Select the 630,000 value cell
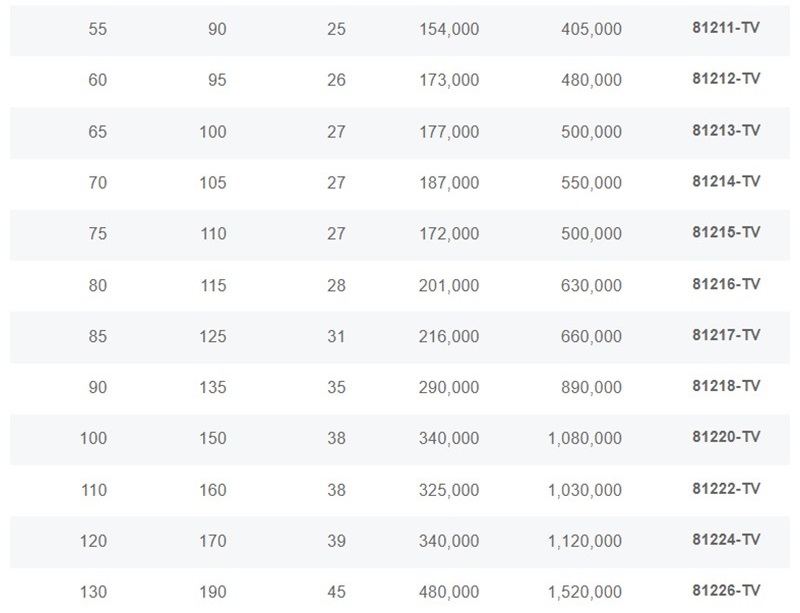The width and height of the screenshot is (800, 613). (591, 285)
